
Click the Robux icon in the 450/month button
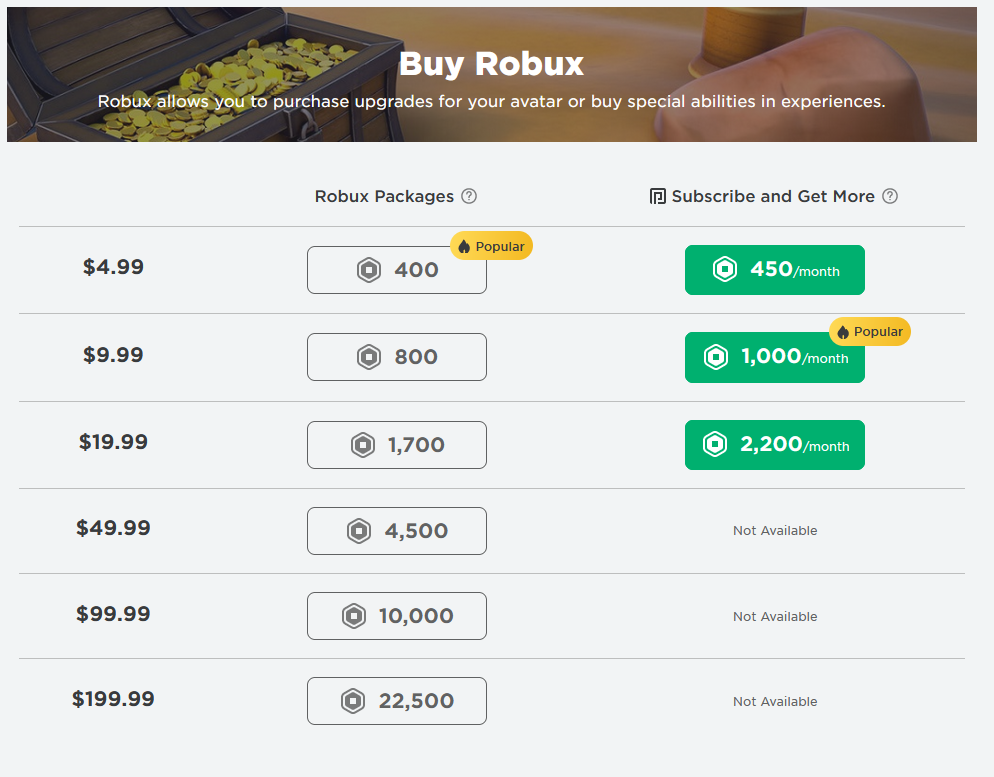point(725,269)
